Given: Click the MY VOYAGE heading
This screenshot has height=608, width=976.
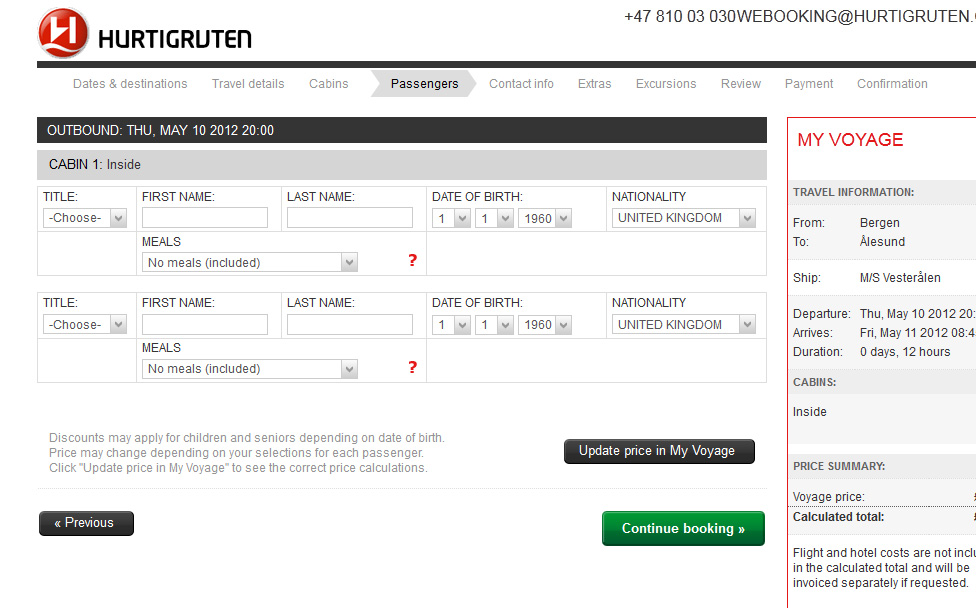Looking at the screenshot, I should (x=850, y=139).
